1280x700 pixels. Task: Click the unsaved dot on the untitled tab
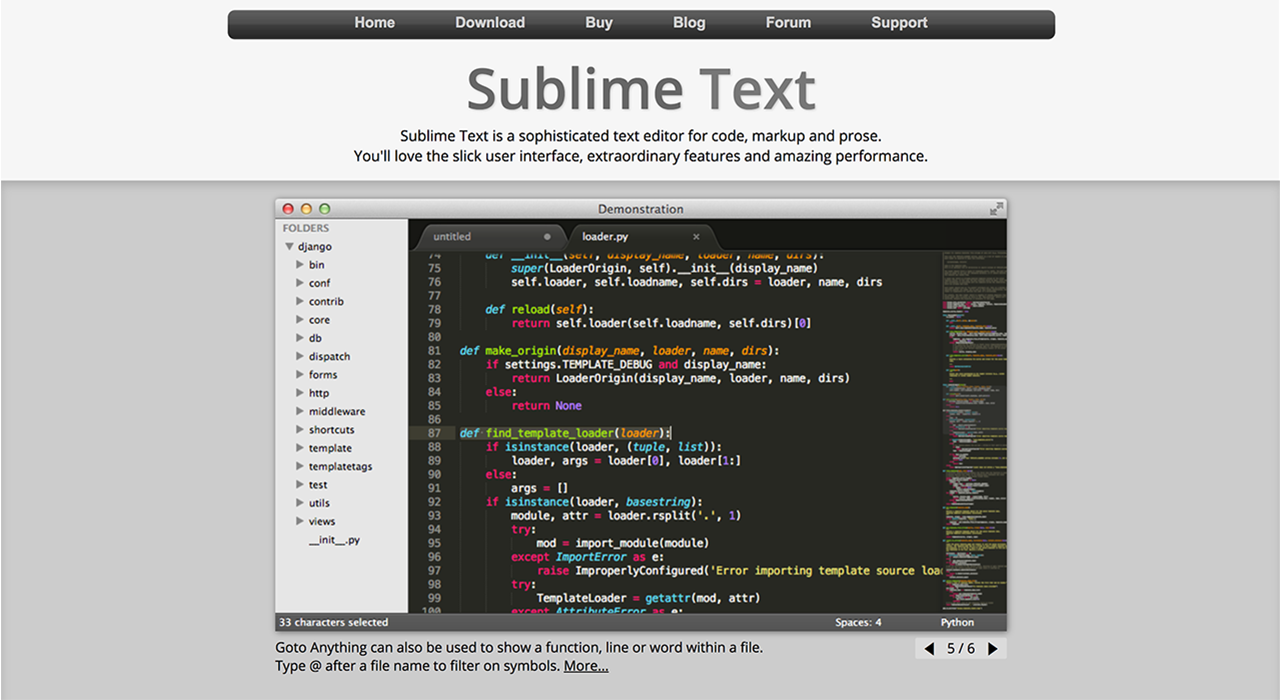click(547, 237)
